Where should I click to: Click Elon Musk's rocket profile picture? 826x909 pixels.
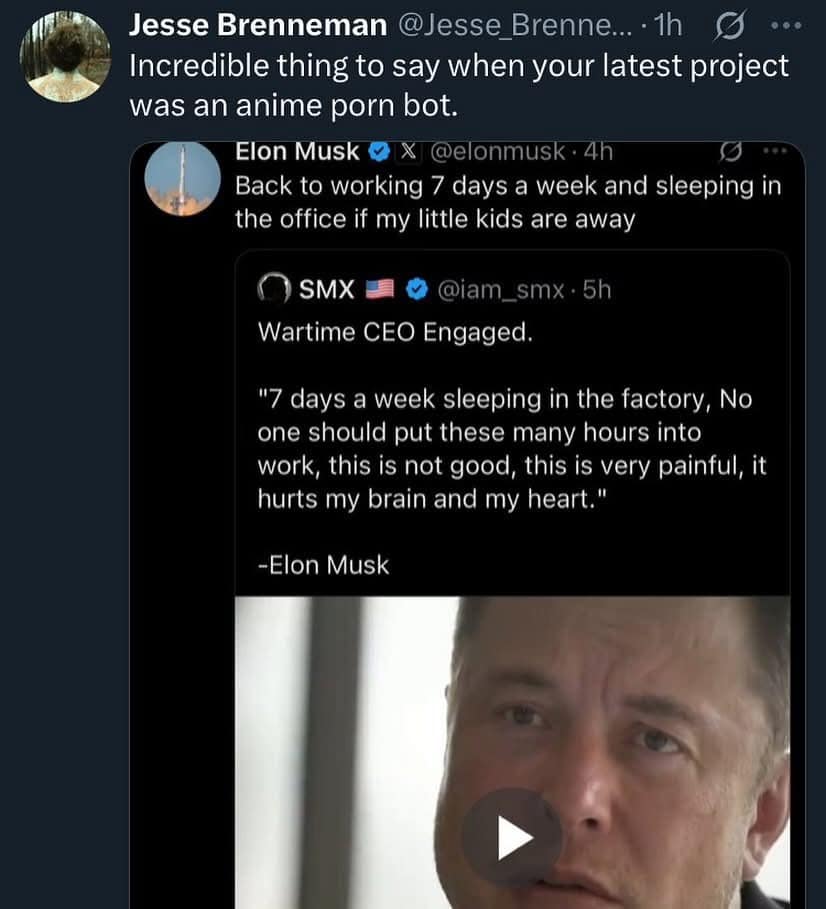182,177
